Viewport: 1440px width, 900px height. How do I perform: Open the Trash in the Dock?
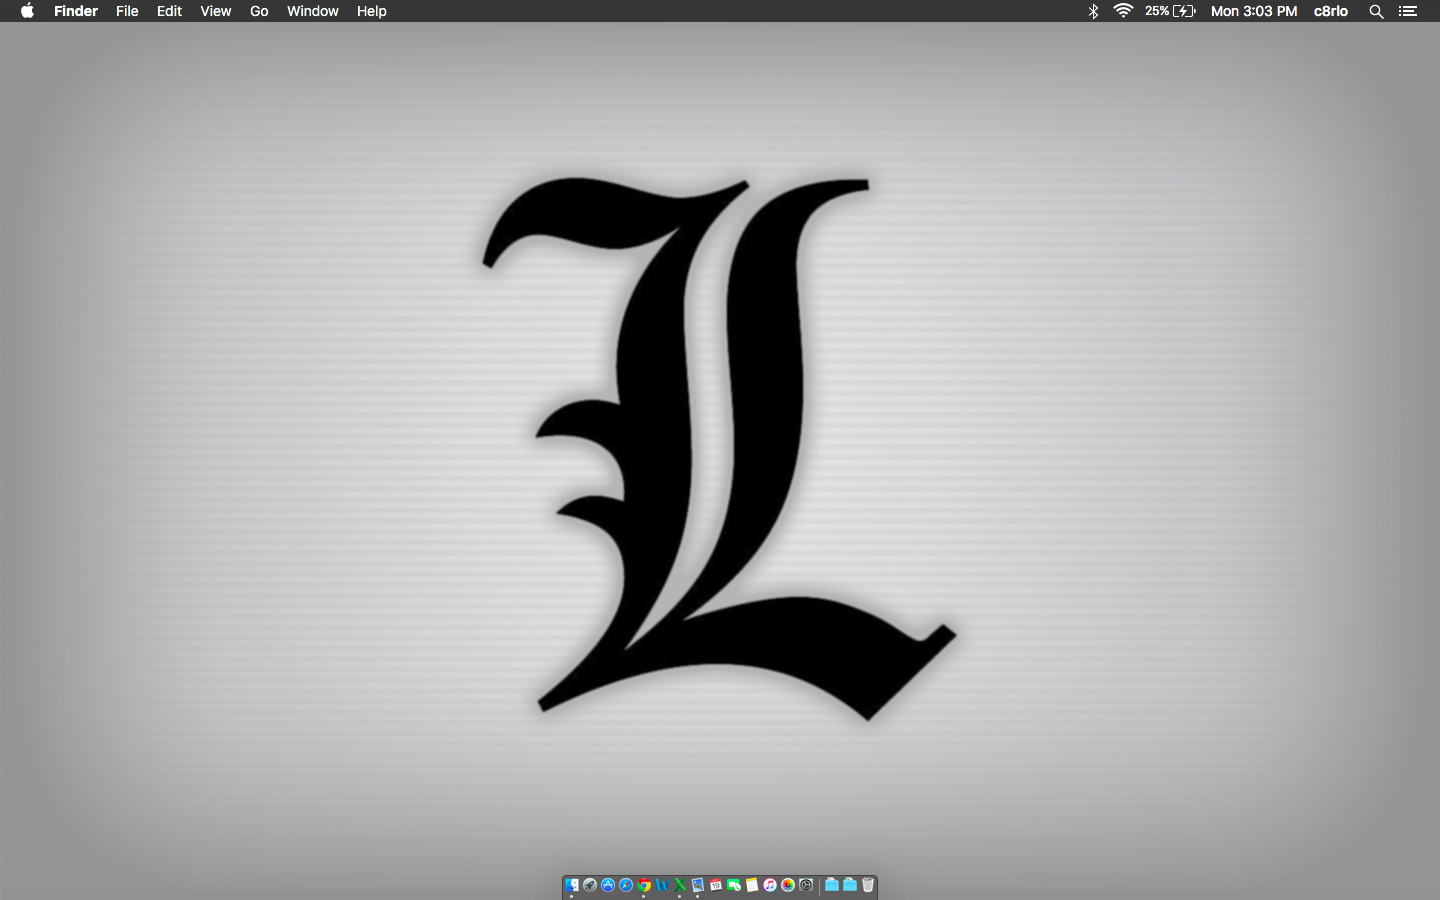(868, 885)
